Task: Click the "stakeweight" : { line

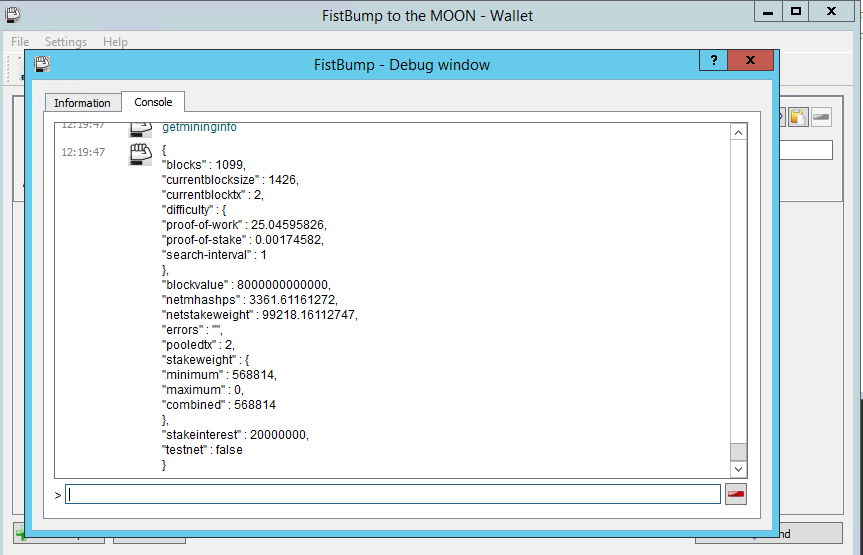Action: (x=205, y=360)
